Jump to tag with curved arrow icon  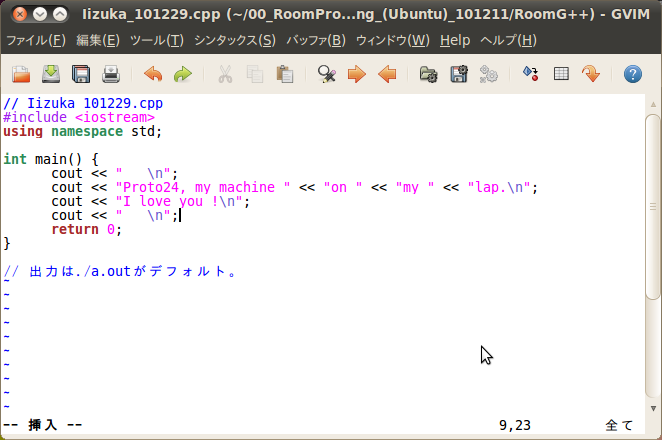(x=591, y=74)
